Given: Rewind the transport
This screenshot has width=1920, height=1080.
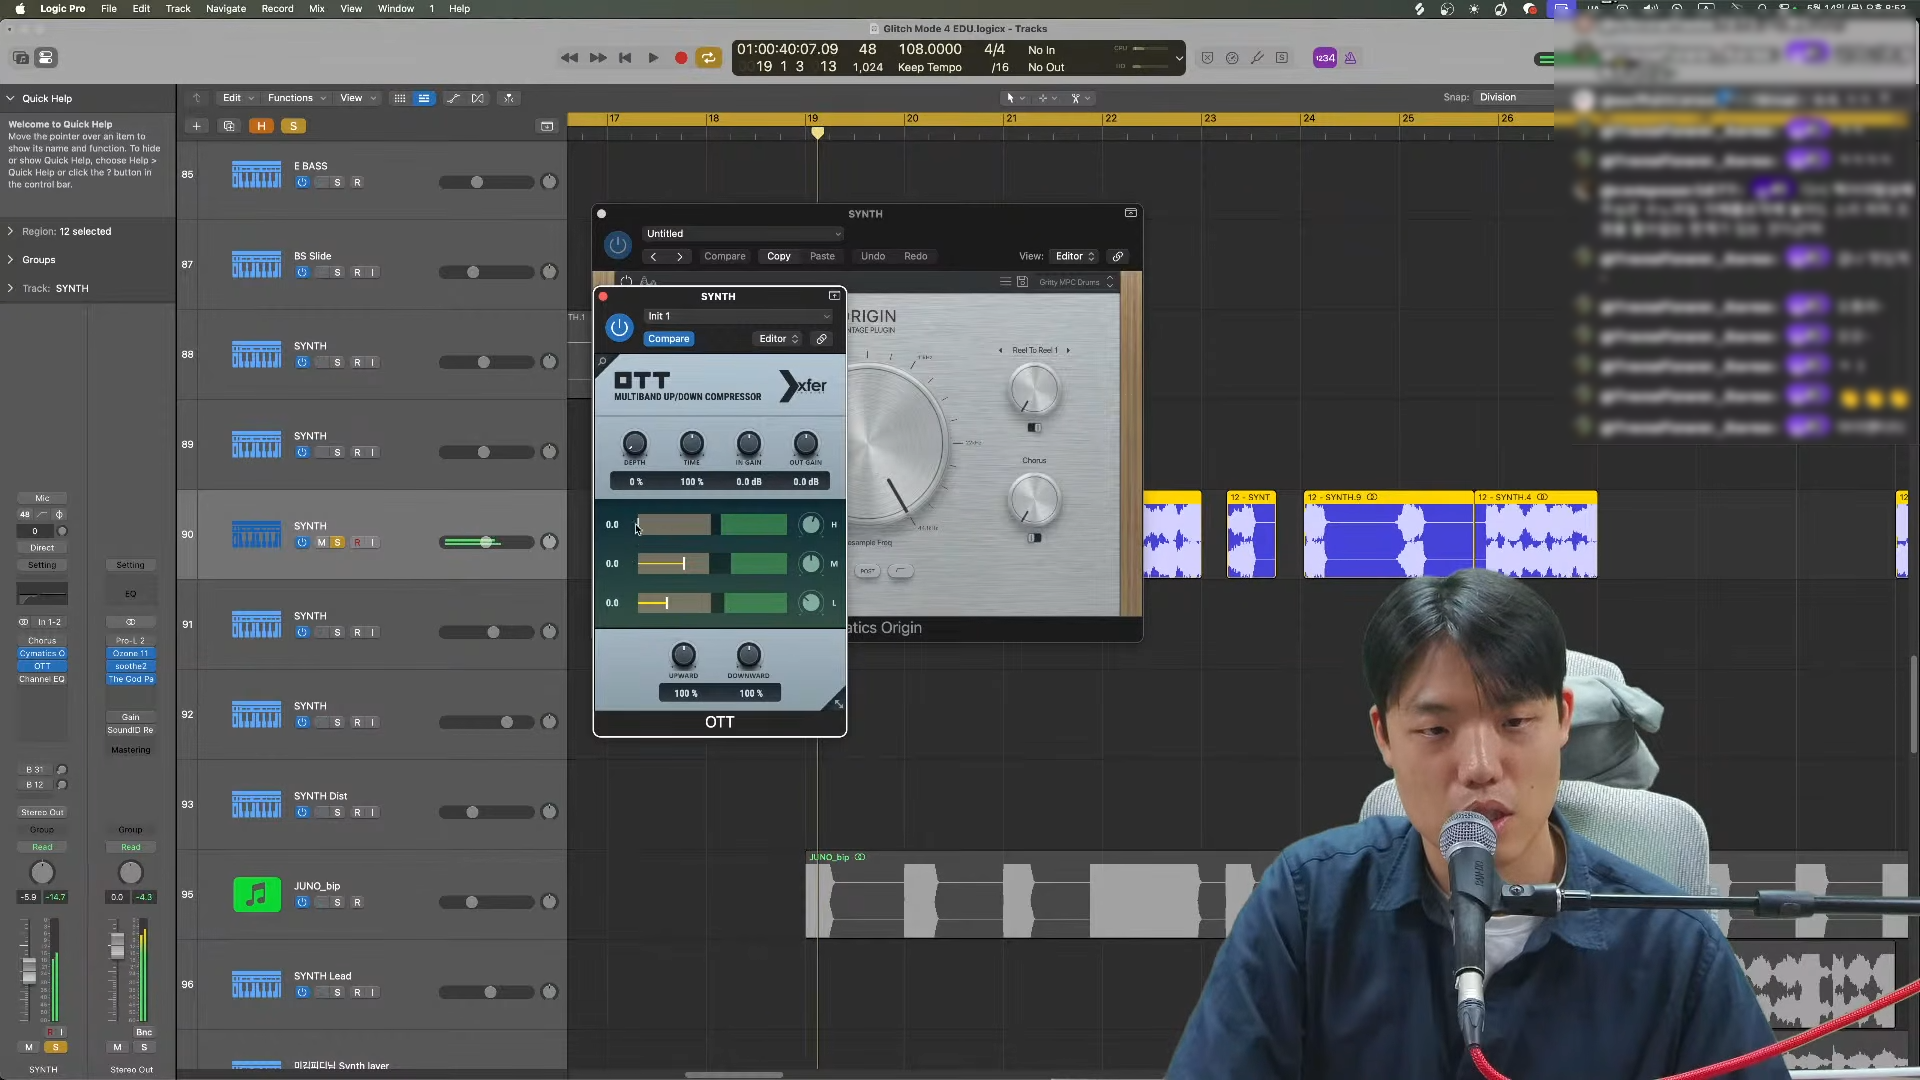Looking at the screenshot, I should click(x=569, y=58).
